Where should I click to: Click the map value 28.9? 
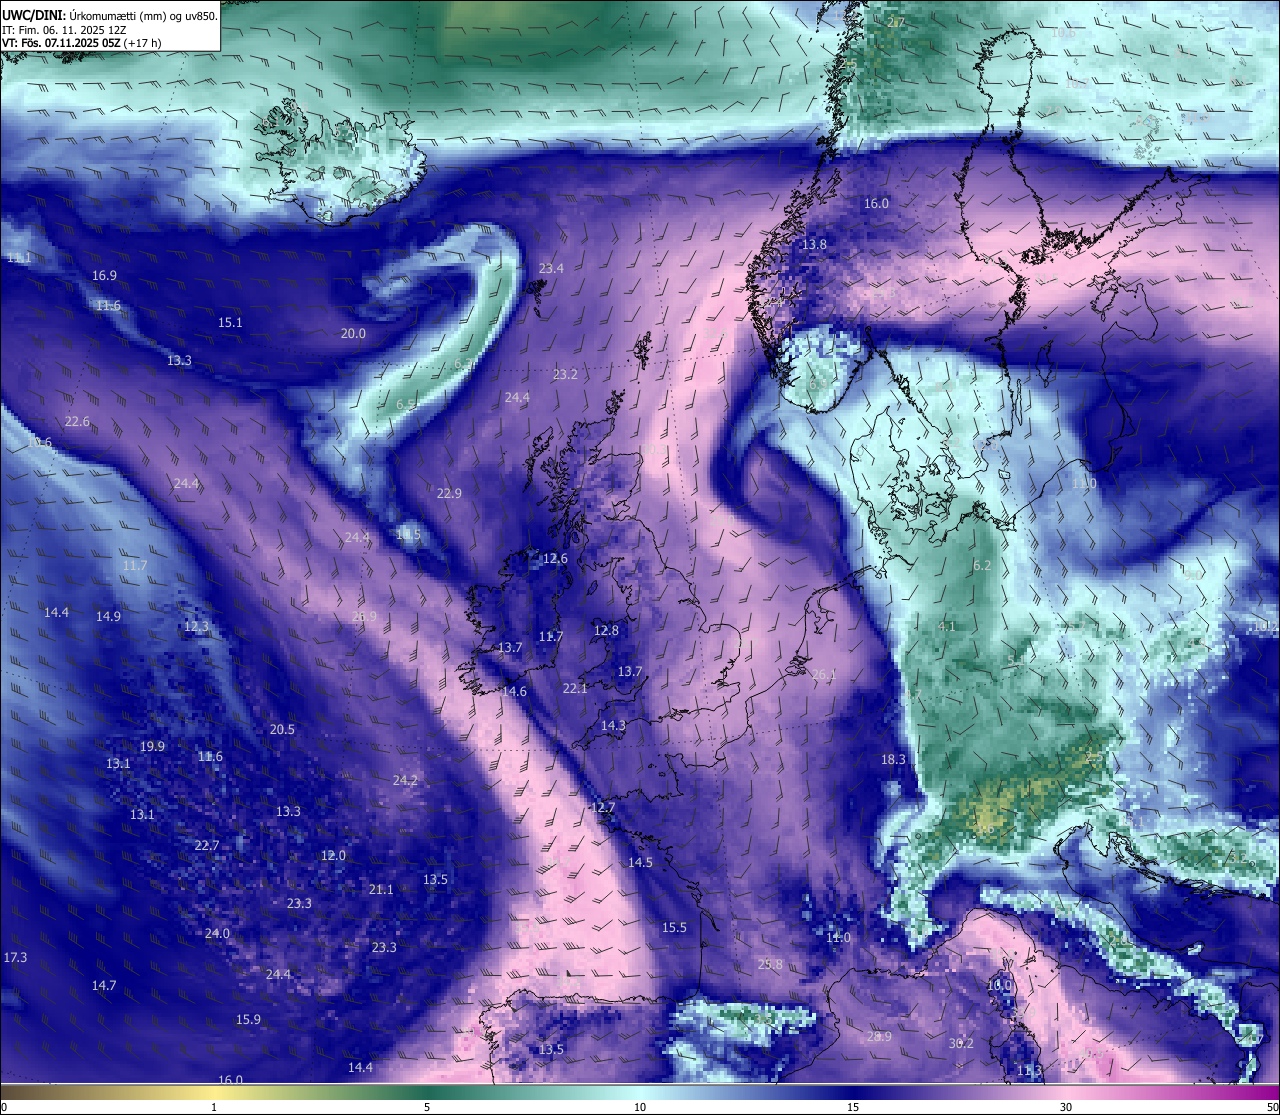click(x=879, y=1037)
